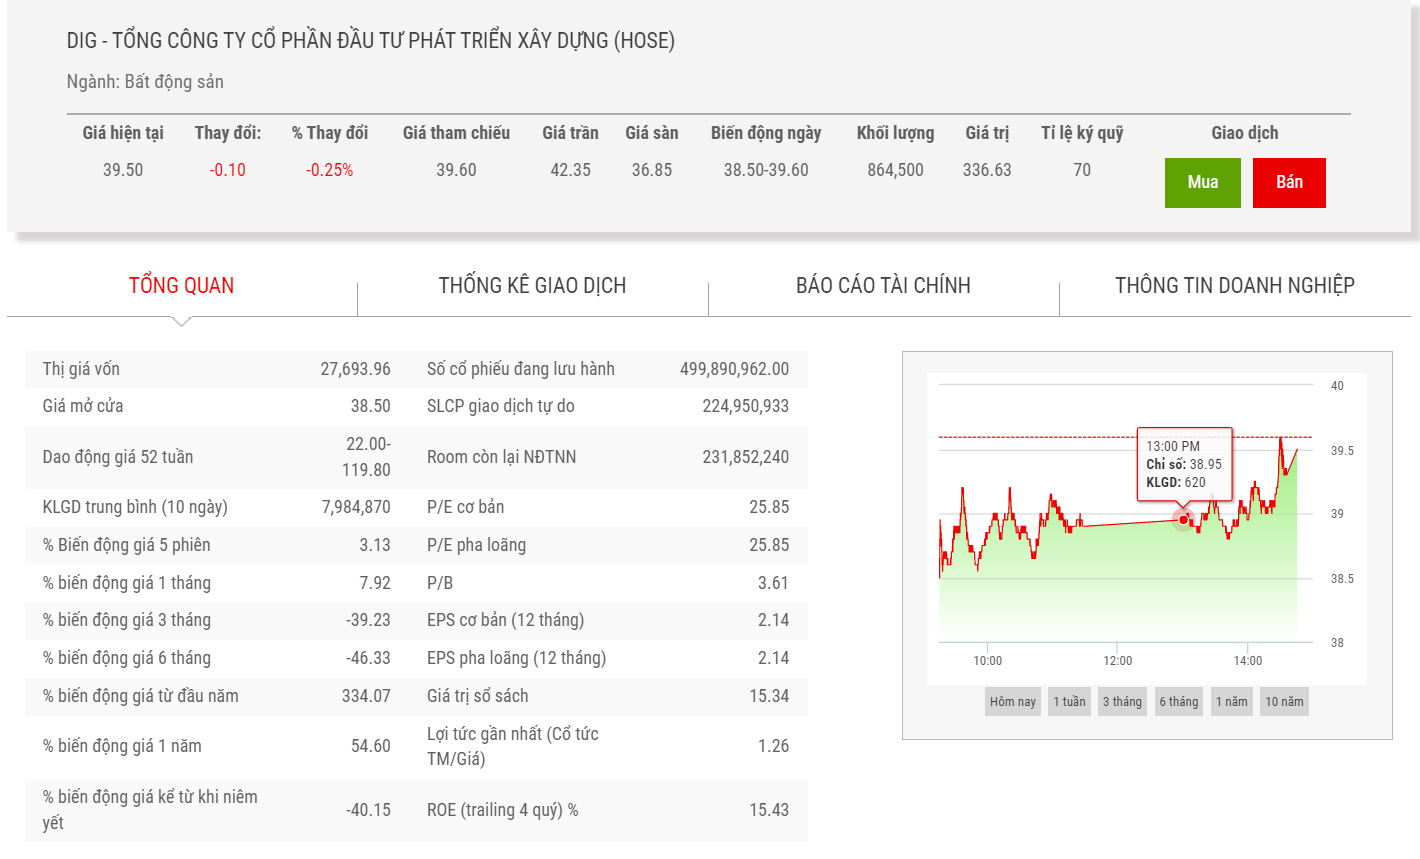This screenshot has width=1420, height=859.
Task: Click the red Bán sell button
Action: pos(1289,183)
